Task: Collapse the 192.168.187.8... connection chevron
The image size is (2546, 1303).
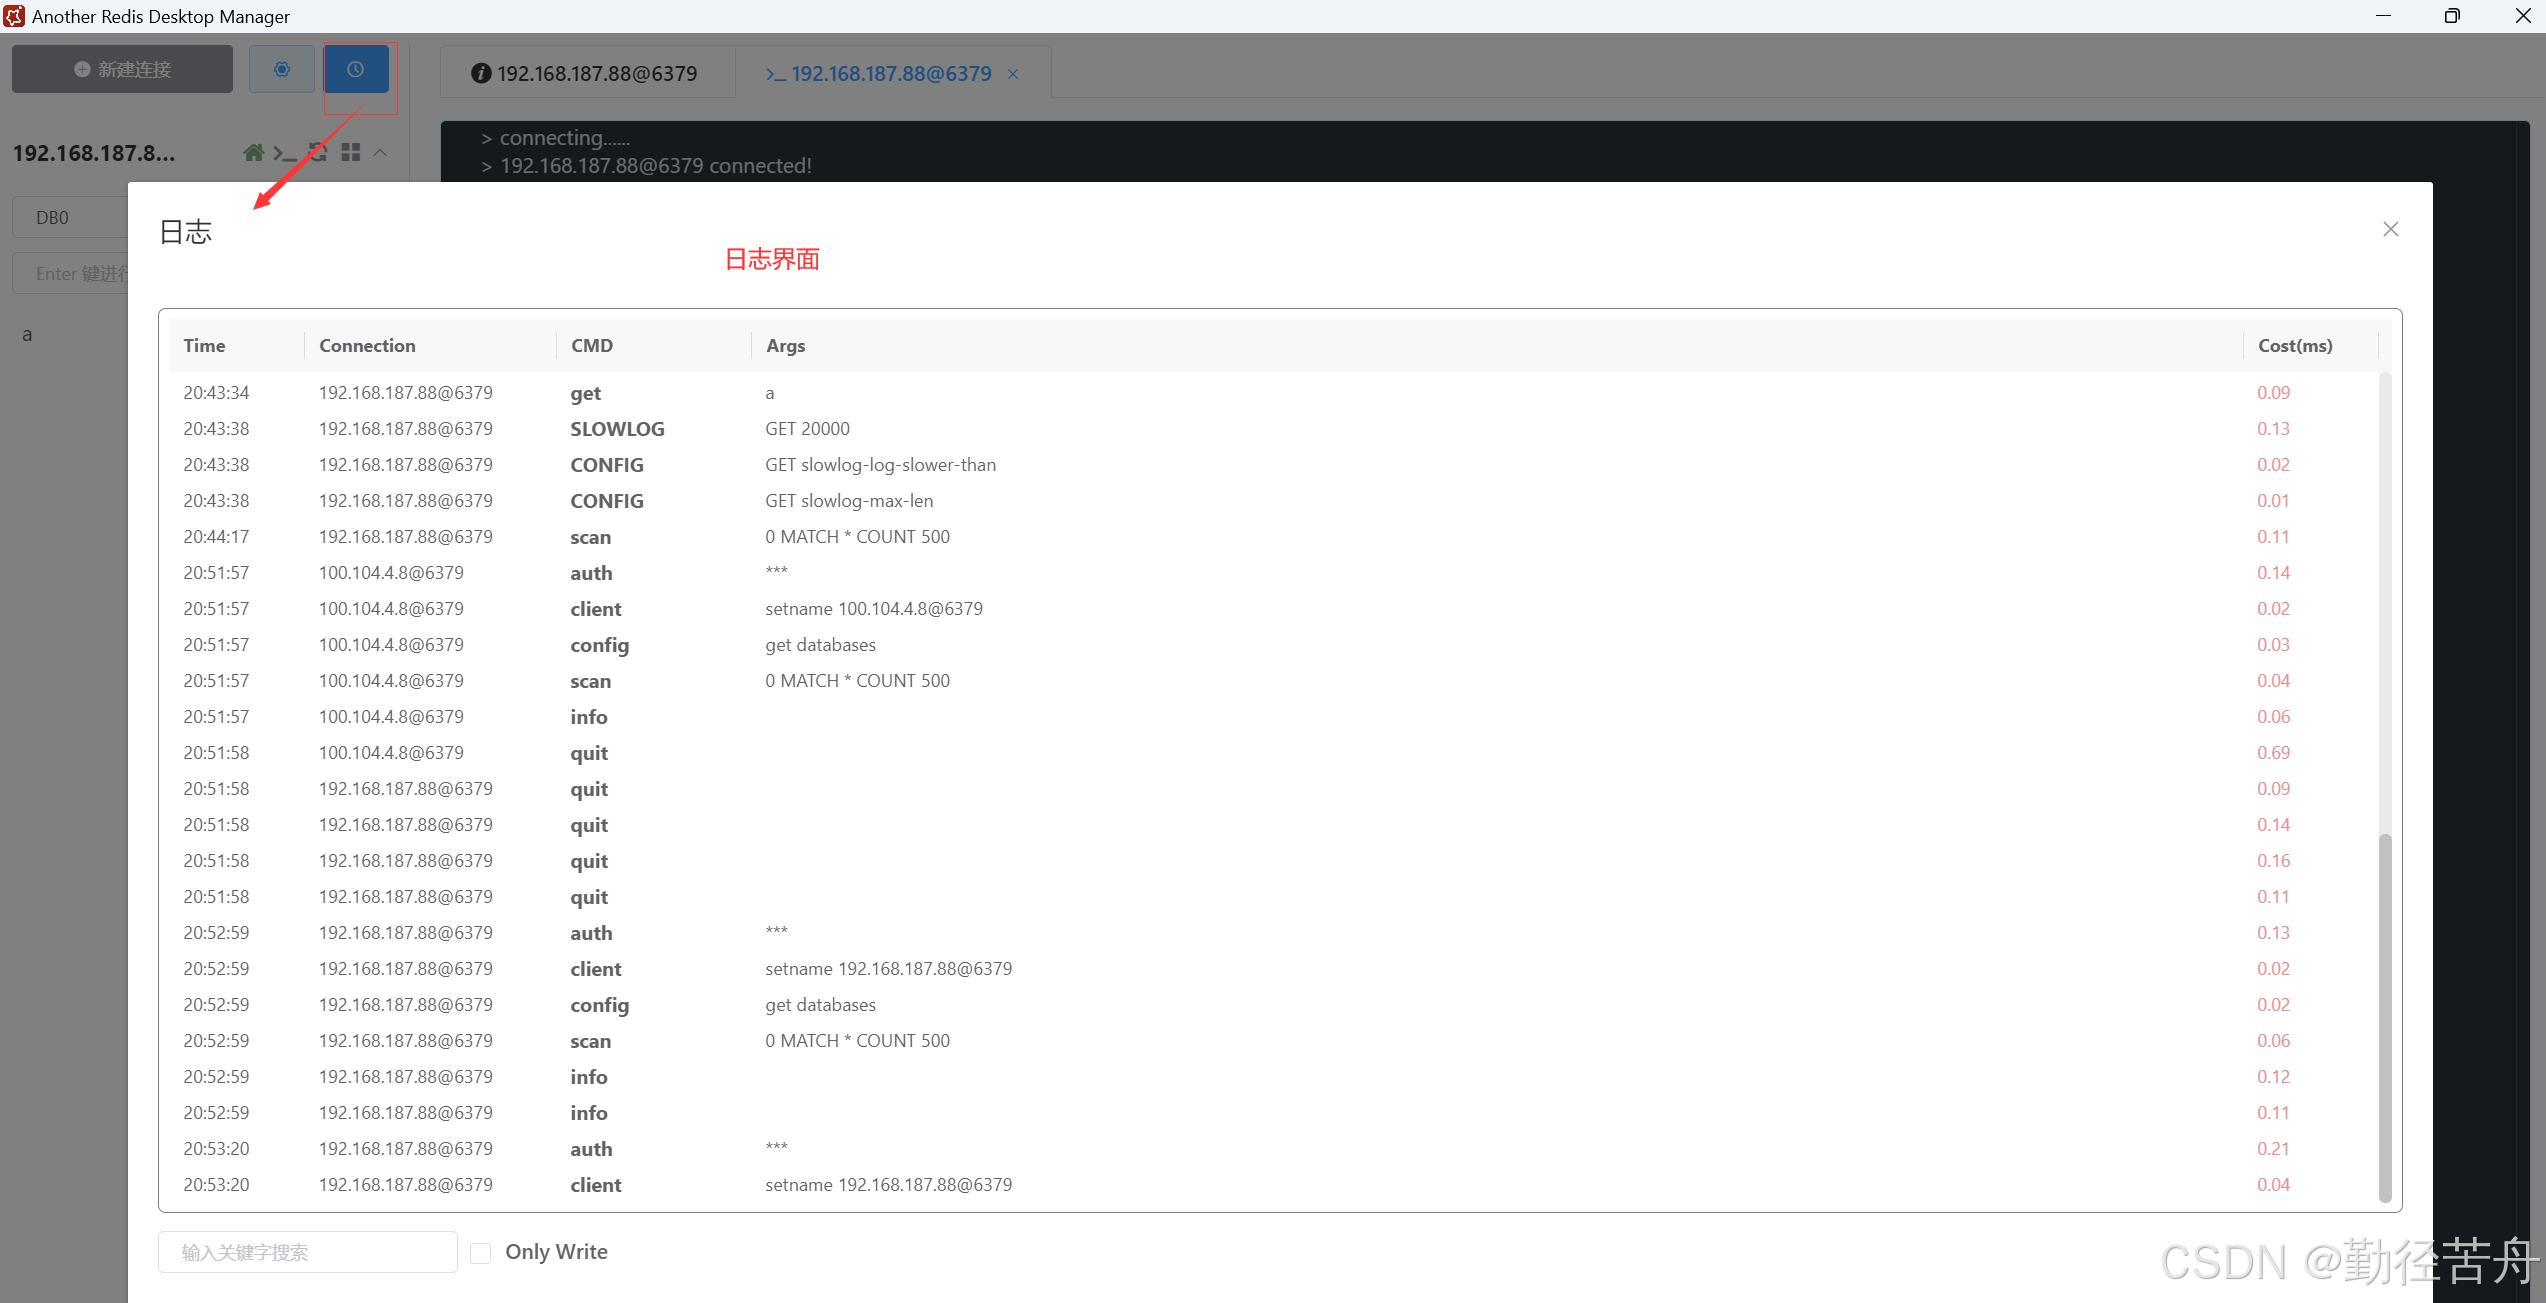Action: coord(380,152)
